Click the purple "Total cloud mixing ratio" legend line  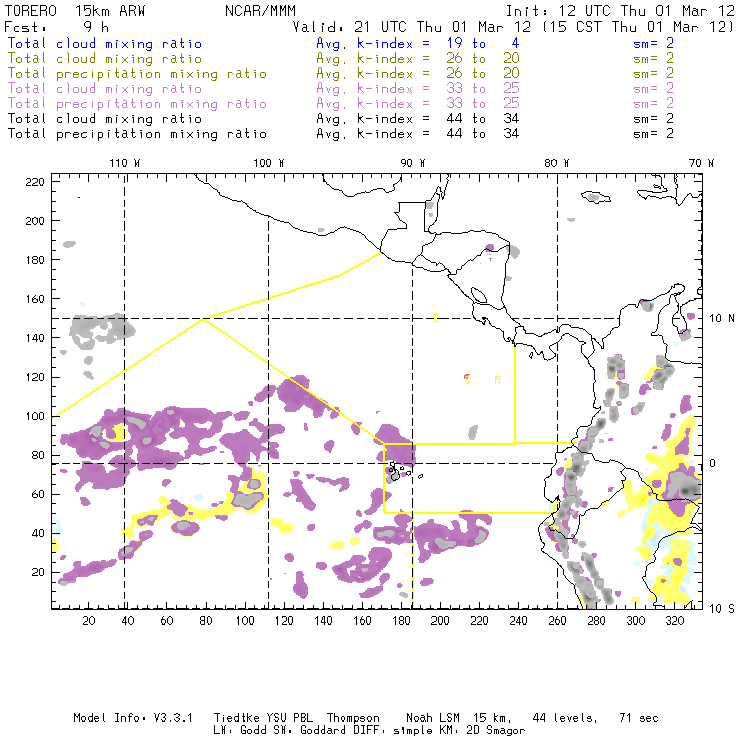click(x=105, y=89)
